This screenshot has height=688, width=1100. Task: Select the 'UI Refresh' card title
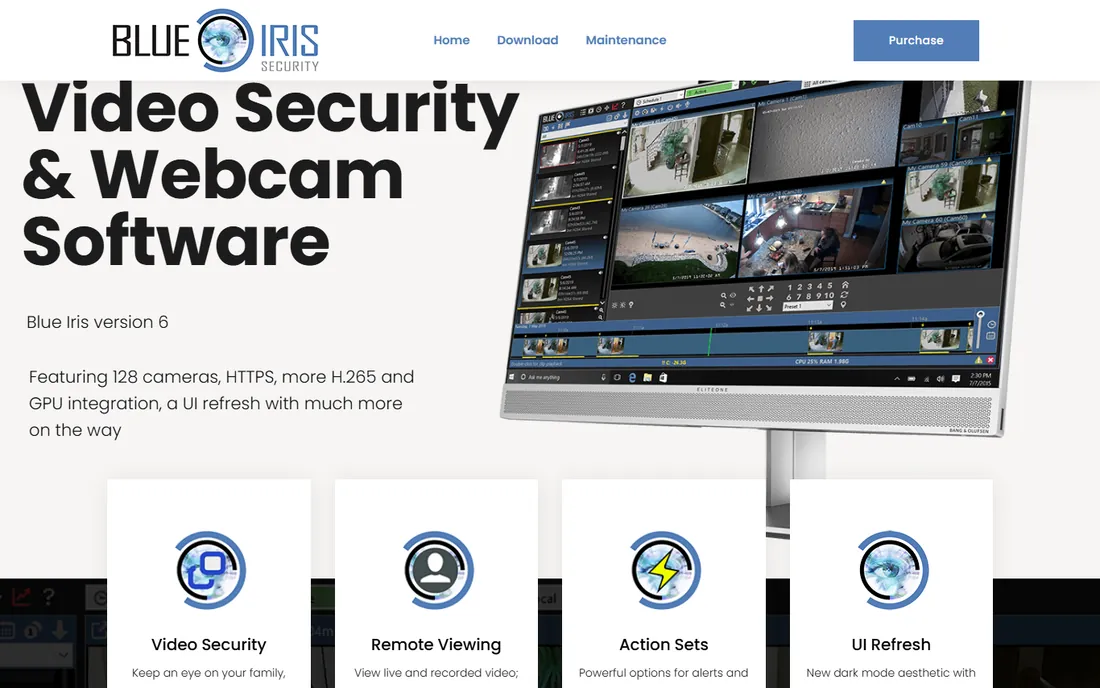891,644
